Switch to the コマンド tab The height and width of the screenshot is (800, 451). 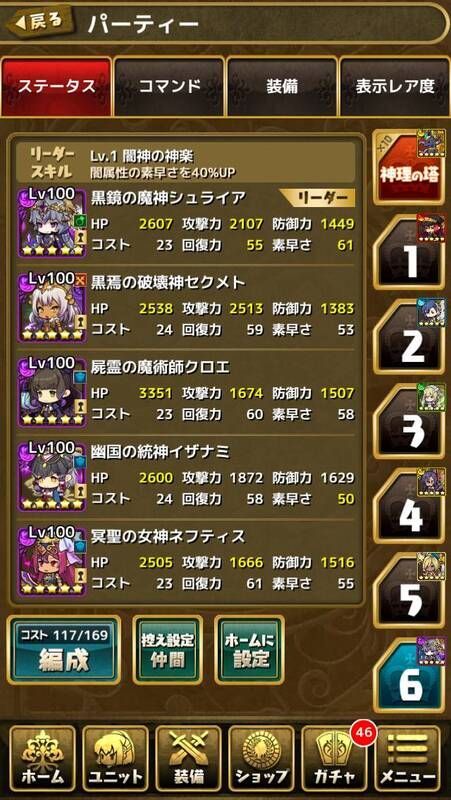click(x=169, y=86)
